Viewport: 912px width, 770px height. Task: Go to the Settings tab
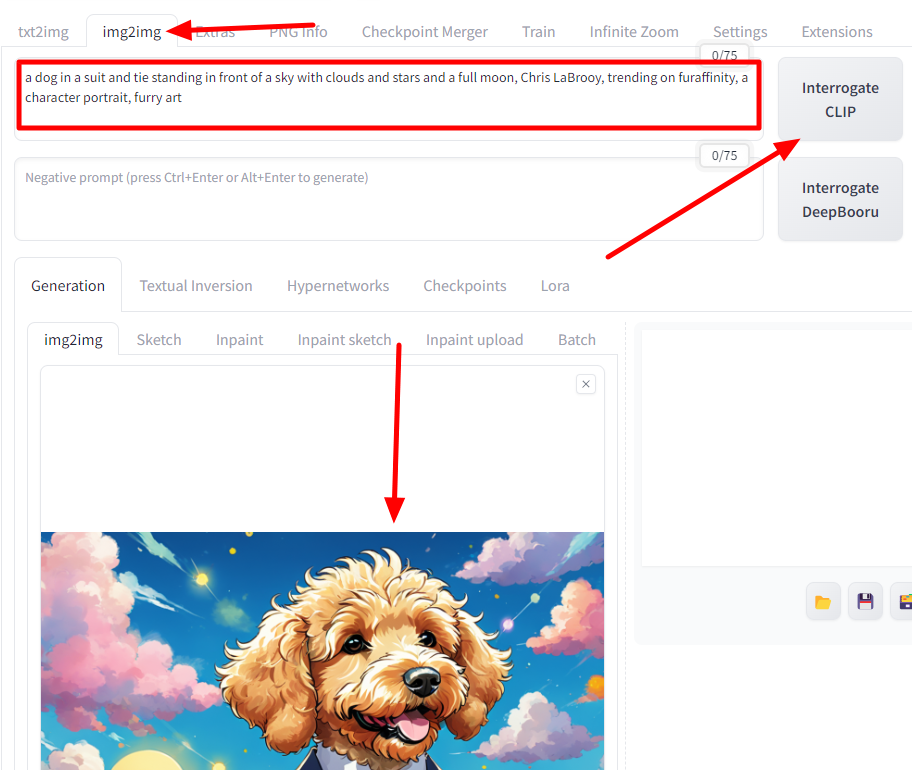pos(740,31)
